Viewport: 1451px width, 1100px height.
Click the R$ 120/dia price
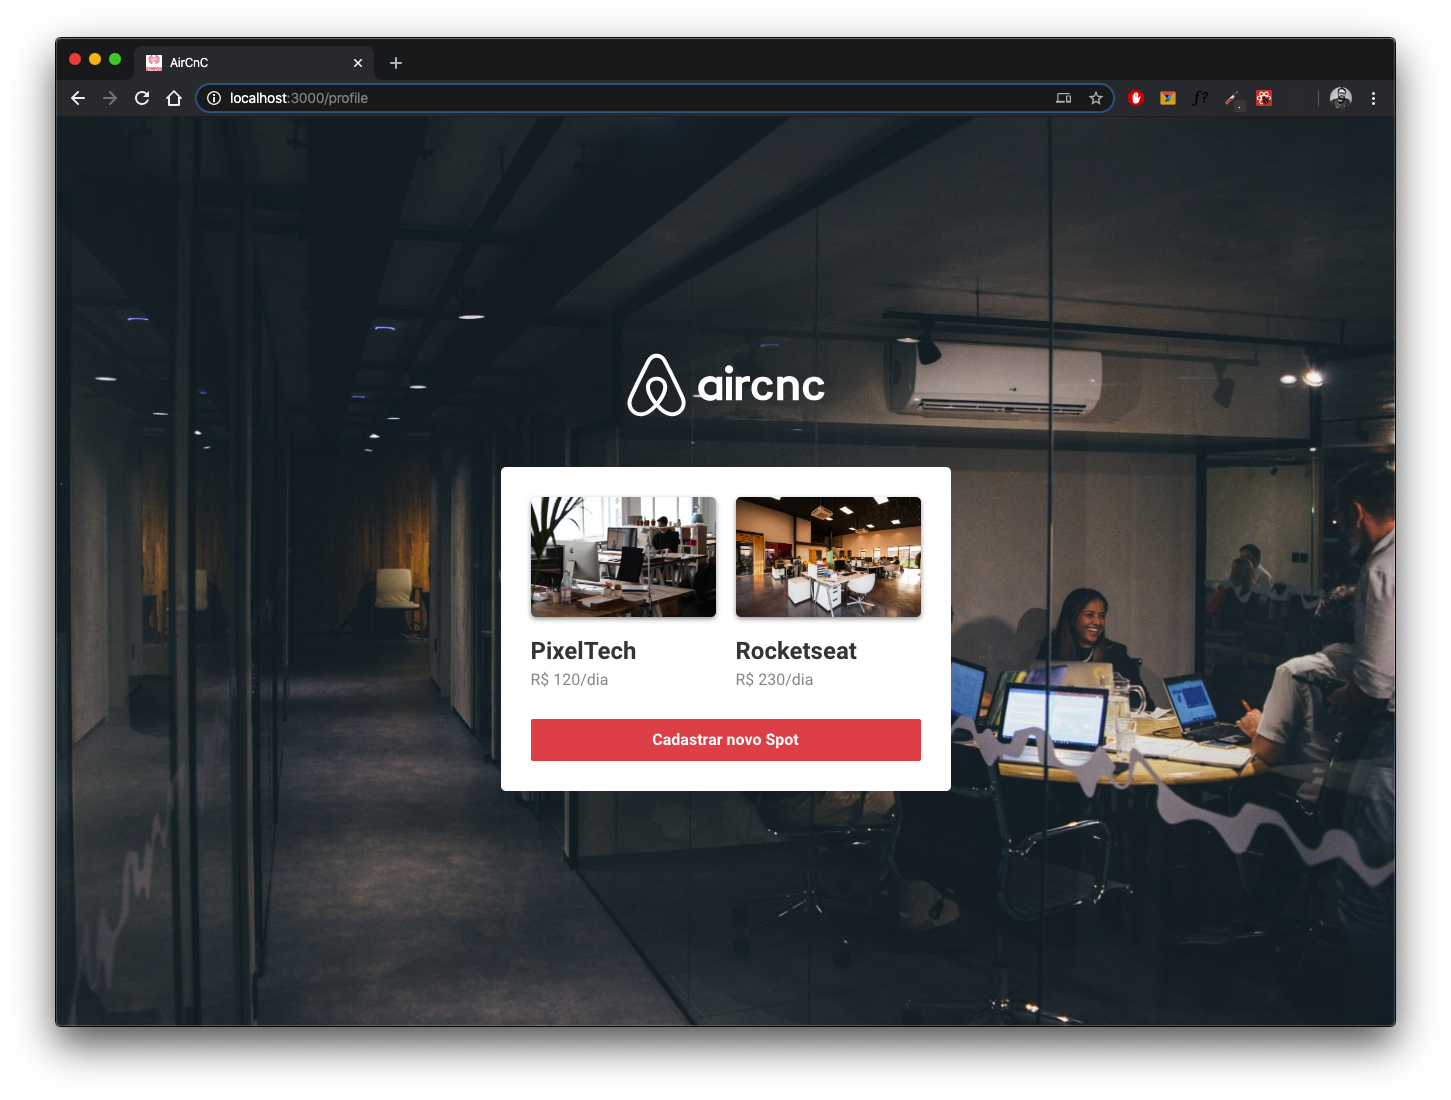(569, 680)
